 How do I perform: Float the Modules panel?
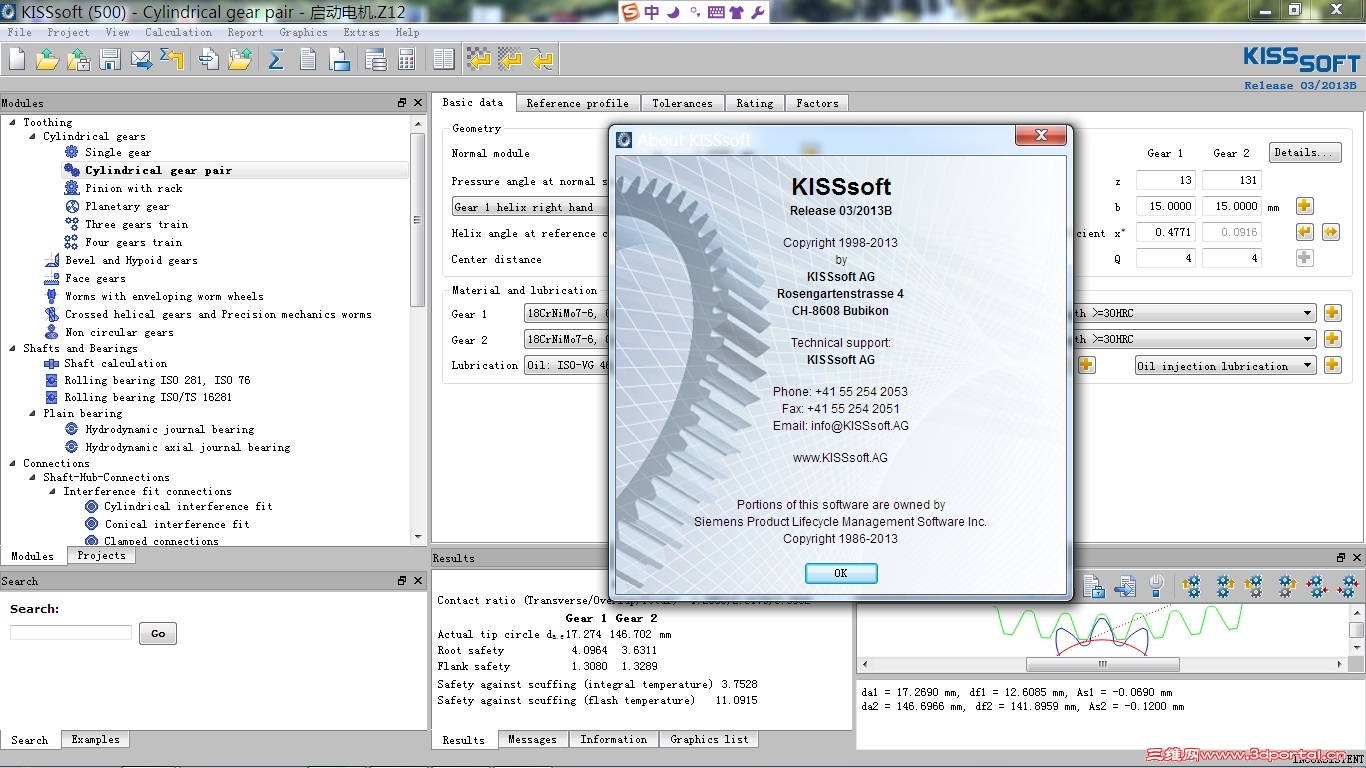pos(402,103)
